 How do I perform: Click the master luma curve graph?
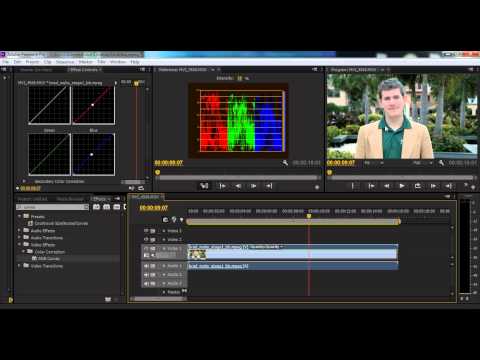49,105
